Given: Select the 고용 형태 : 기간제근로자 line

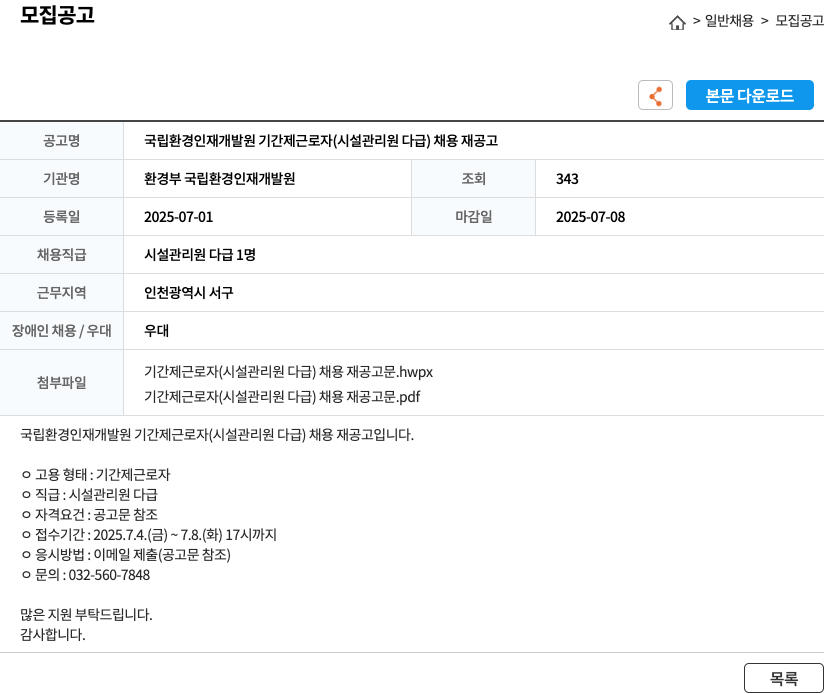Looking at the screenshot, I should tap(96, 475).
